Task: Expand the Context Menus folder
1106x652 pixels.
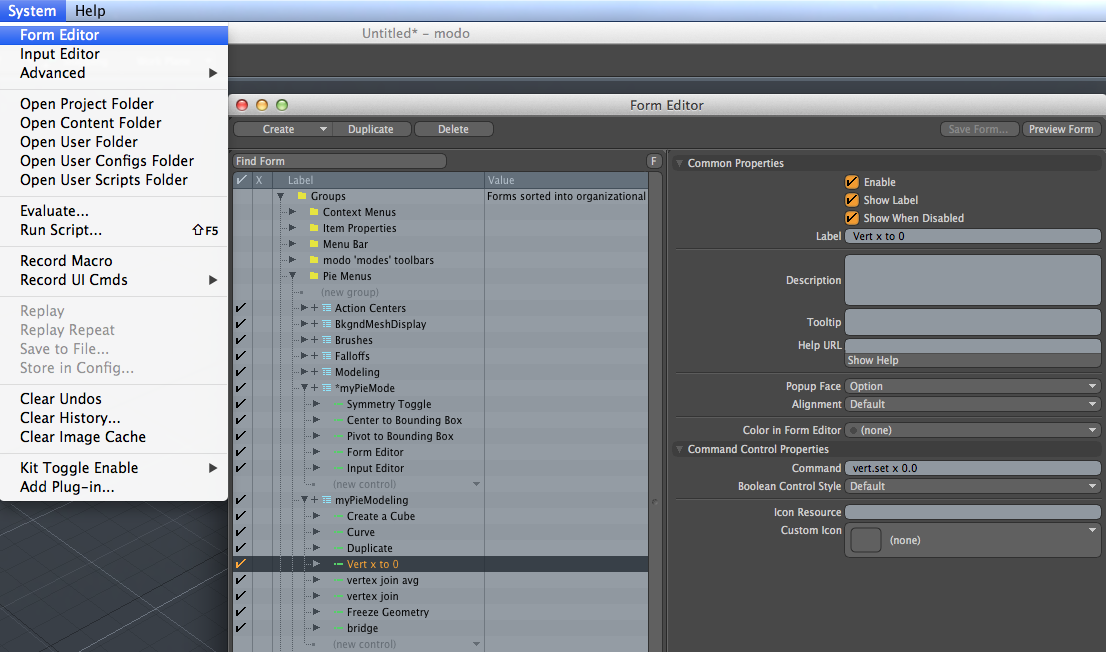Action: (292, 212)
